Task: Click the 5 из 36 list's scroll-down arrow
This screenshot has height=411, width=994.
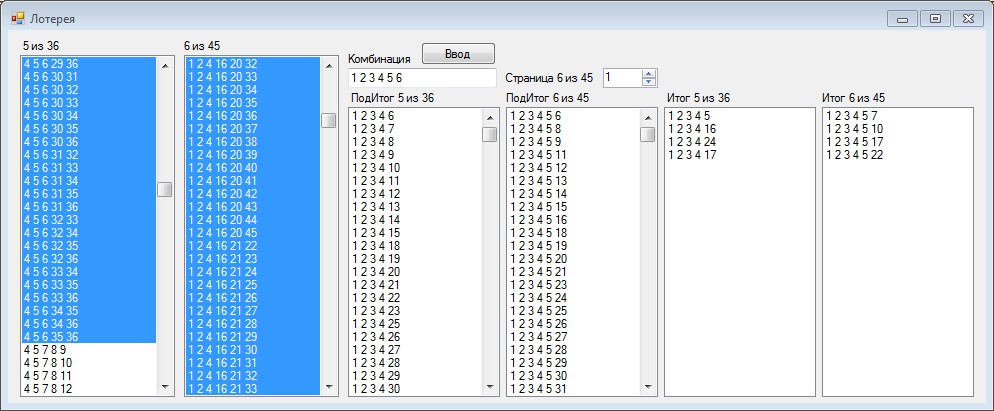Action: [x=165, y=386]
